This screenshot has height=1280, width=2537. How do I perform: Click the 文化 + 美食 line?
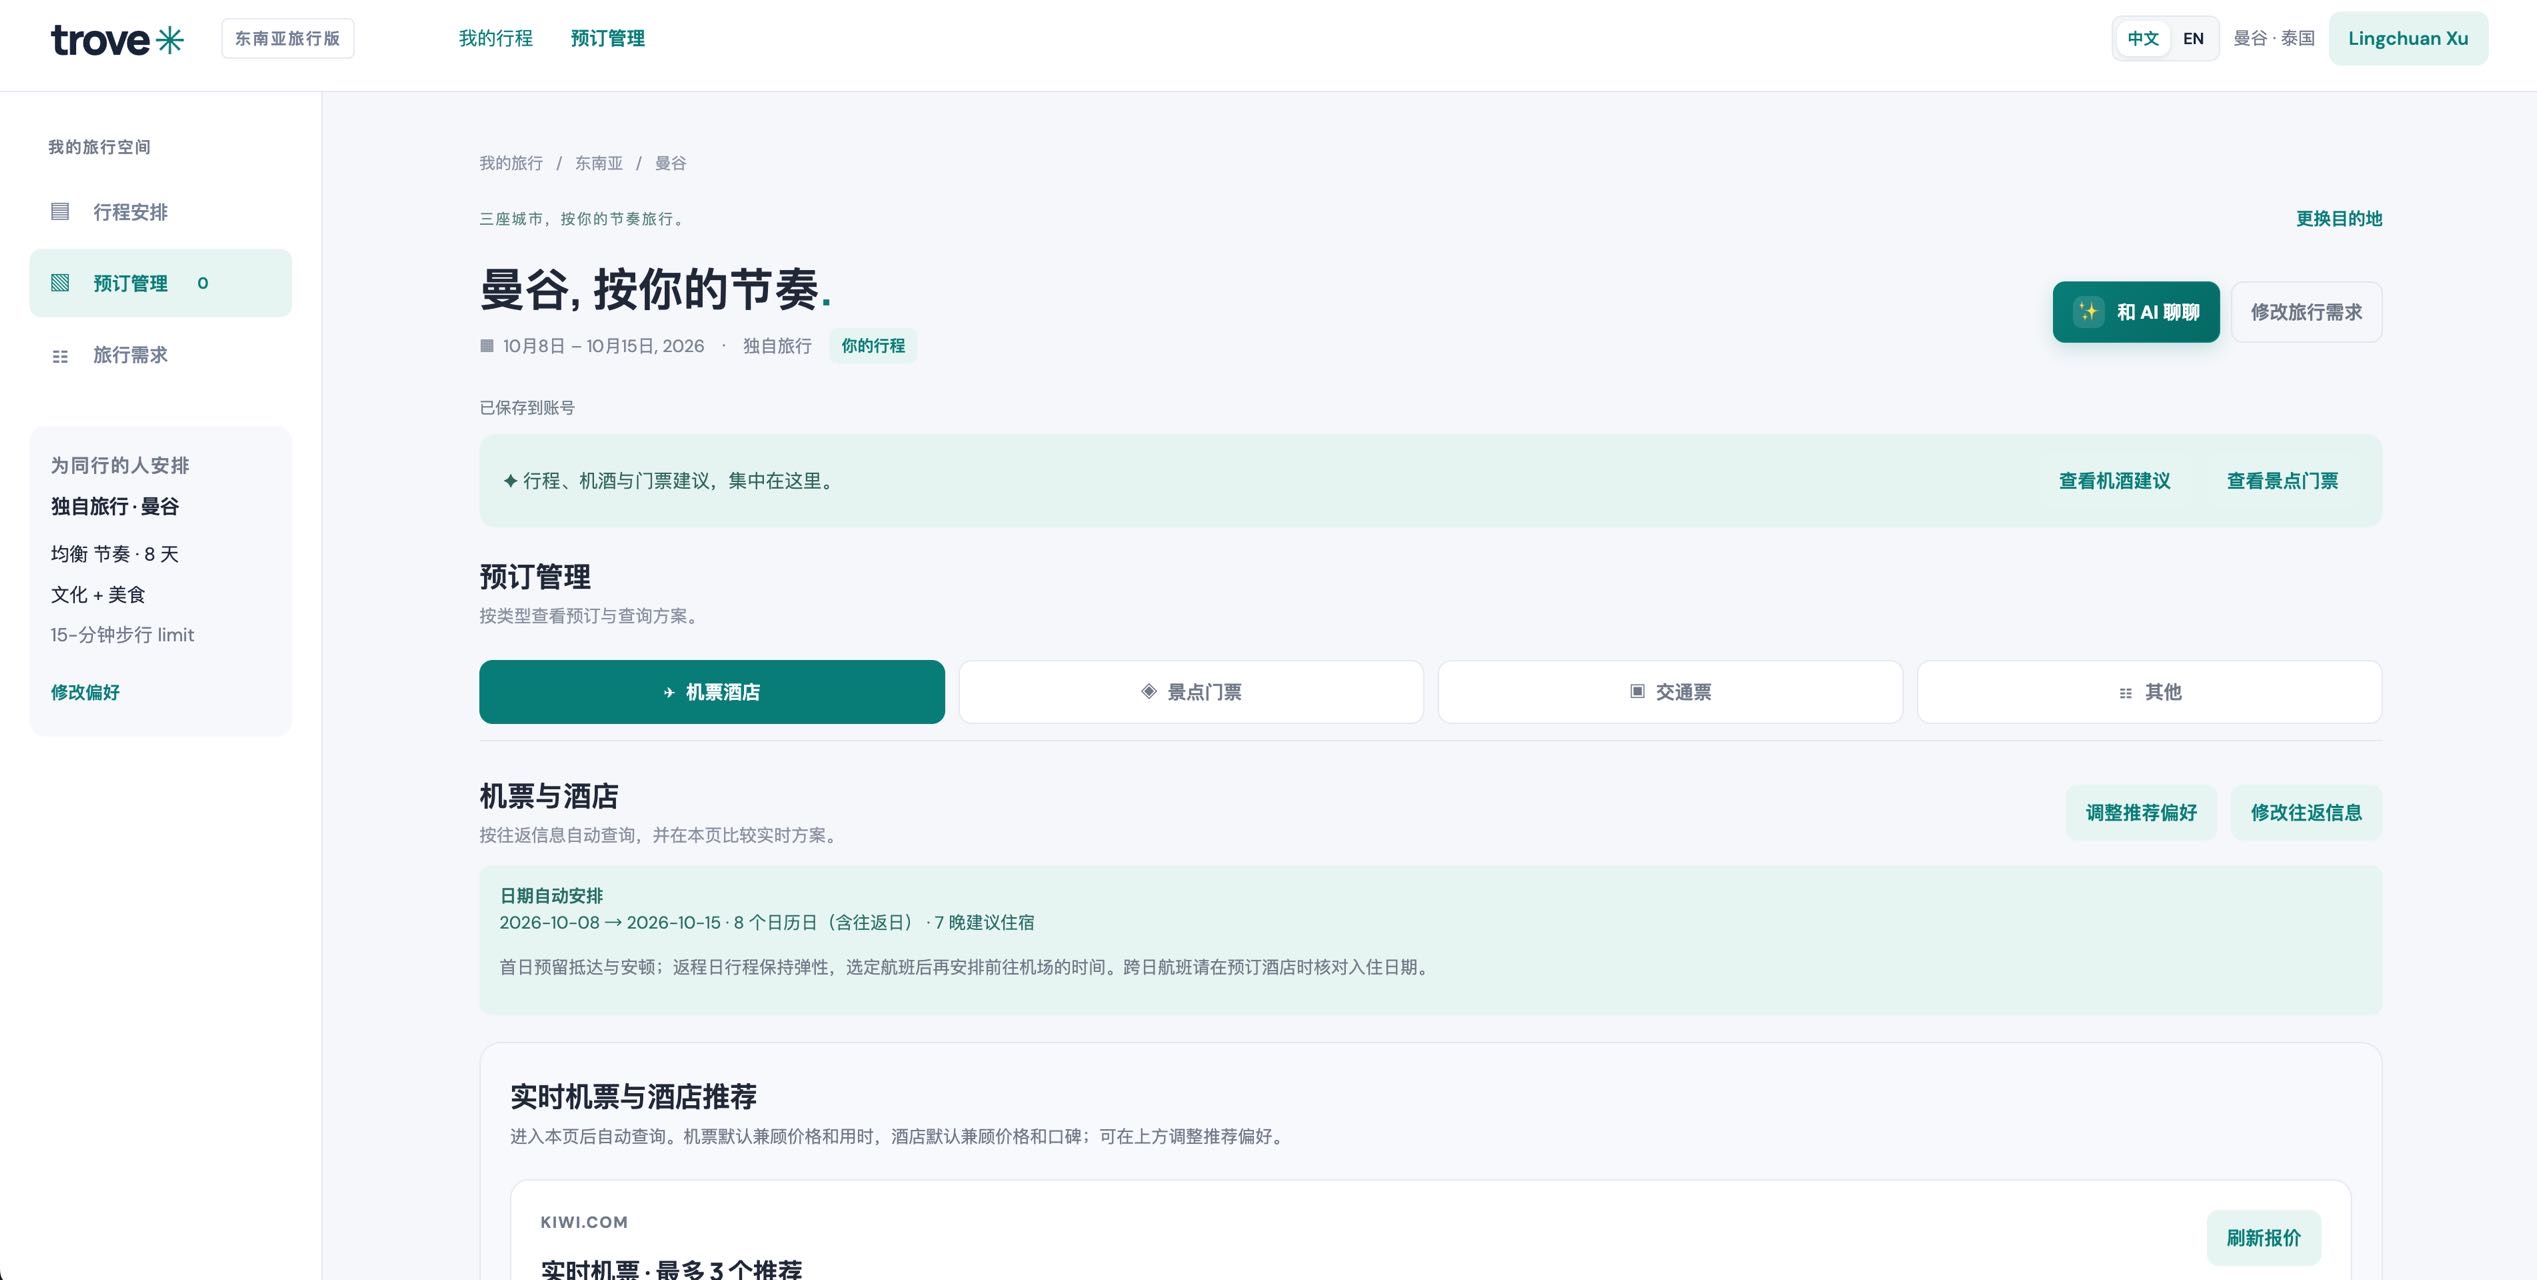[x=98, y=595]
